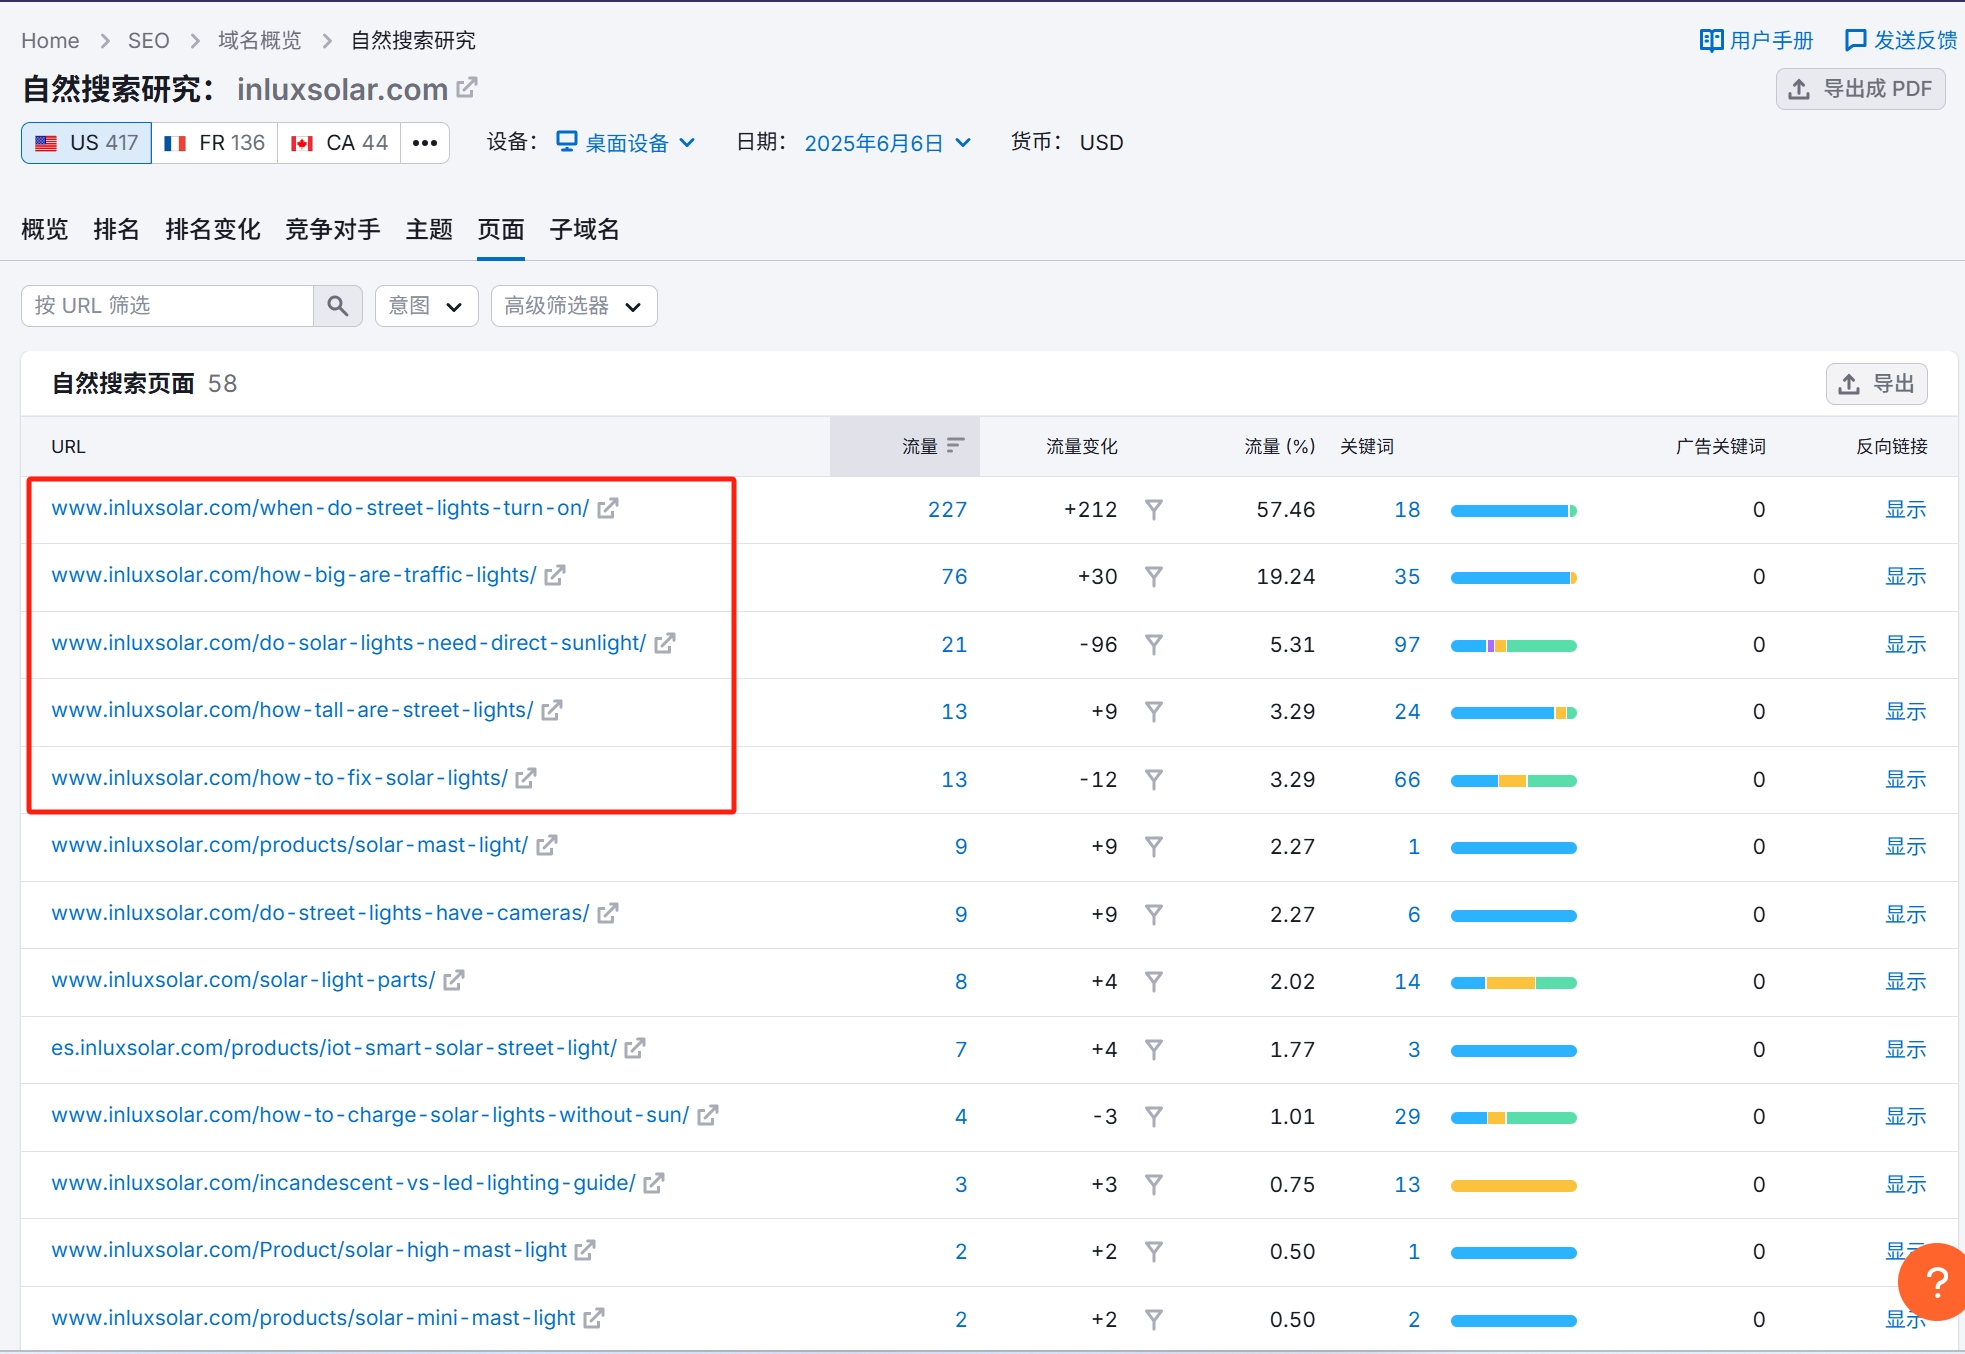
Task: Click 关键词 column header
Action: click(x=1367, y=446)
